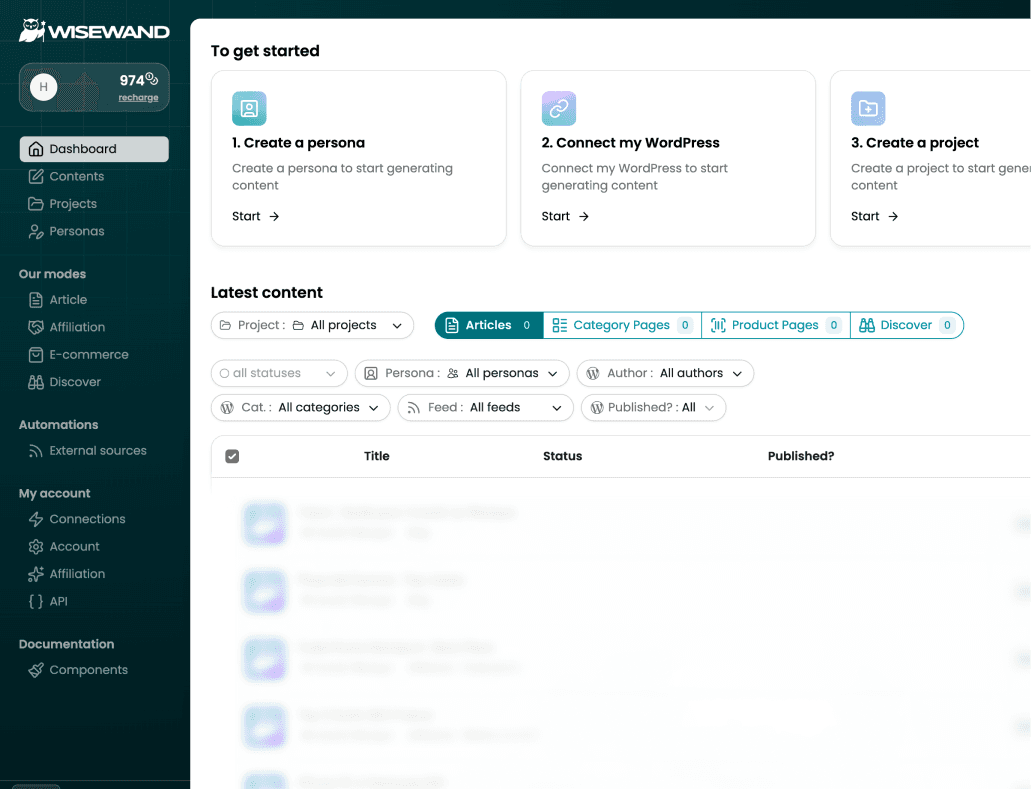Click the External sources automation icon
Screen dimensions: 1031x789
click(36, 450)
